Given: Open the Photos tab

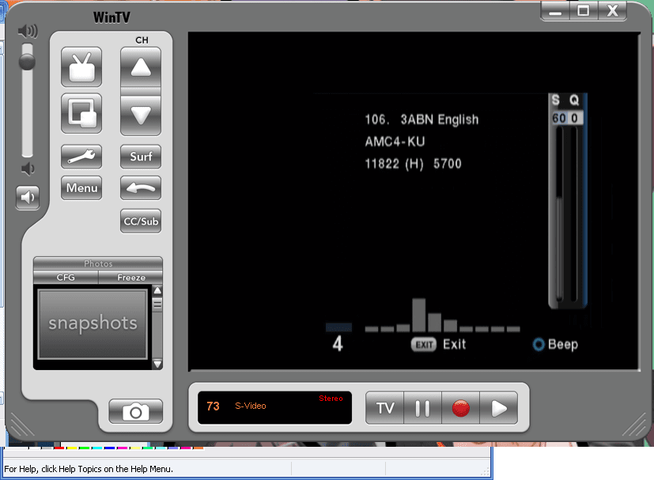Looking at the screenshot, I should pos(98,263).
